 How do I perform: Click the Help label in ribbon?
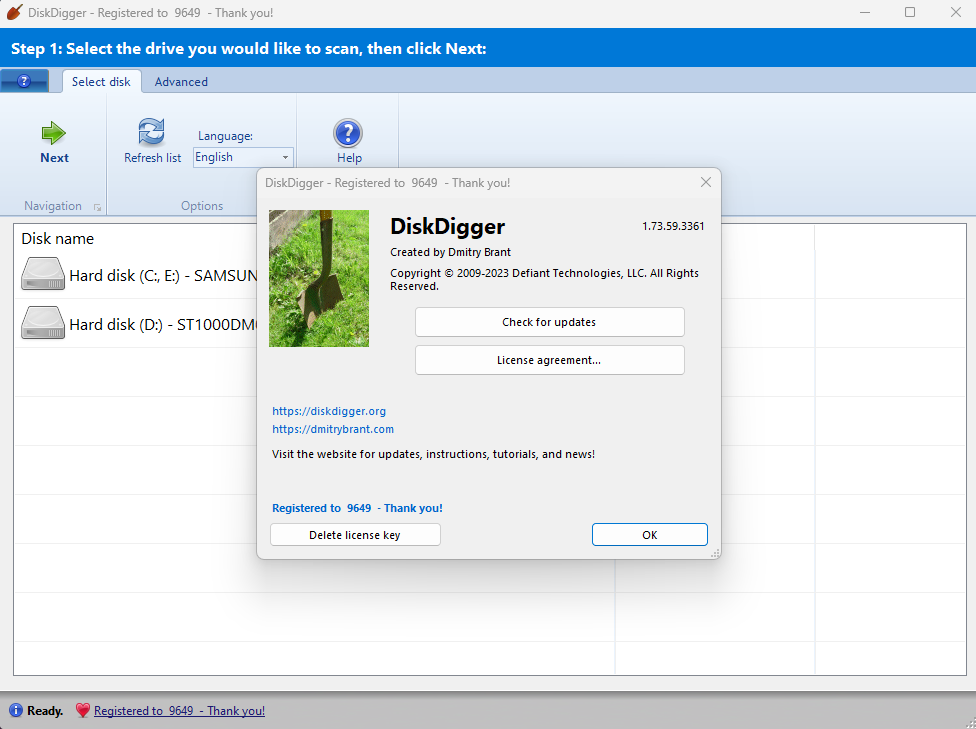349,158
